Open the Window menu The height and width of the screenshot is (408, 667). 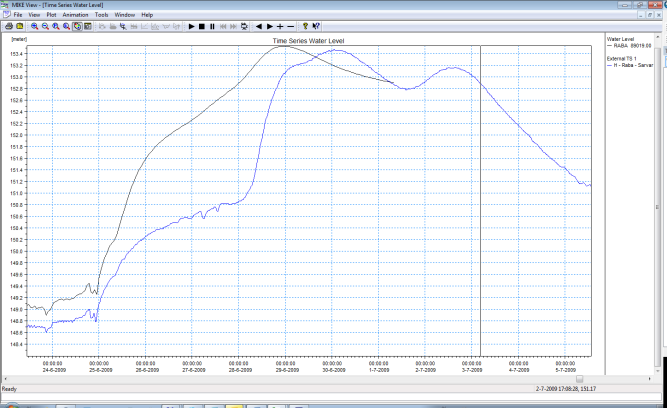click(125, 15)
